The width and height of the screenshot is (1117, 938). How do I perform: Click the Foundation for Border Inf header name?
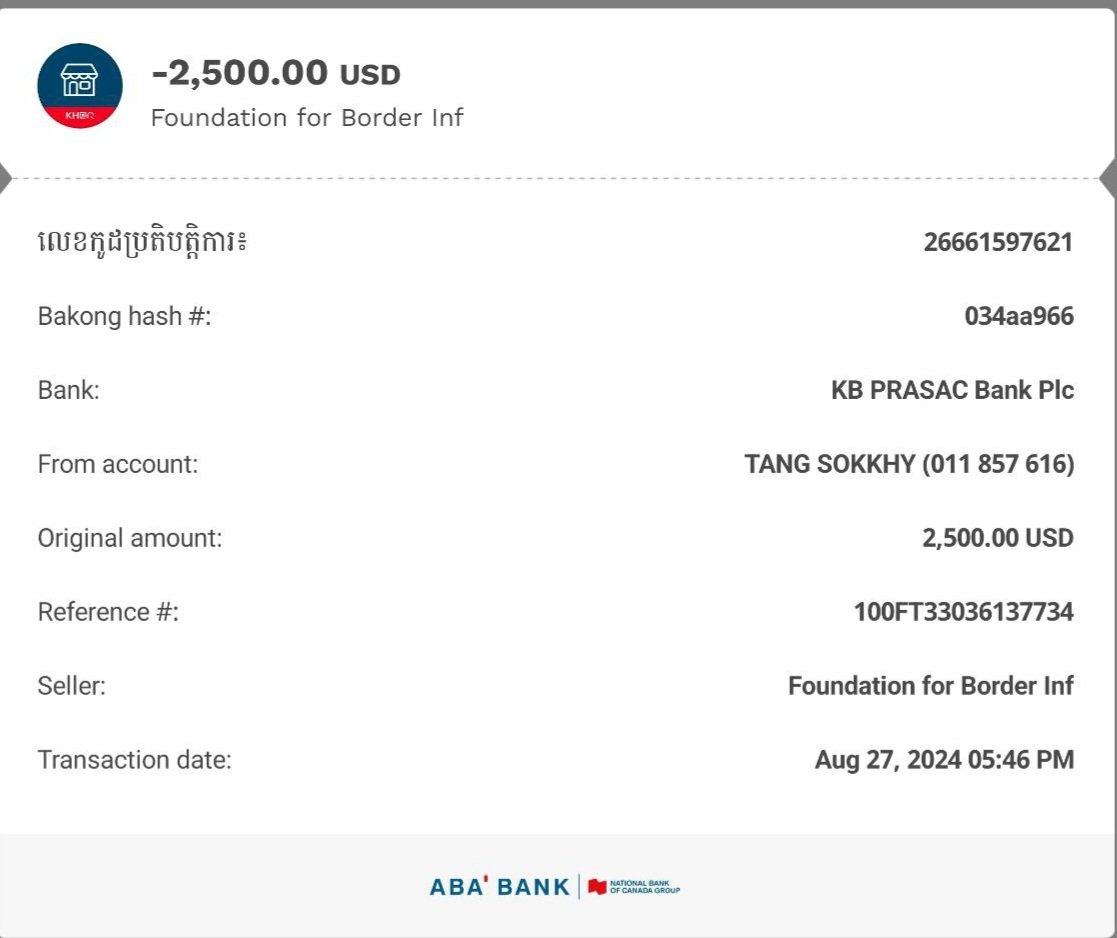tap(307, 118)
